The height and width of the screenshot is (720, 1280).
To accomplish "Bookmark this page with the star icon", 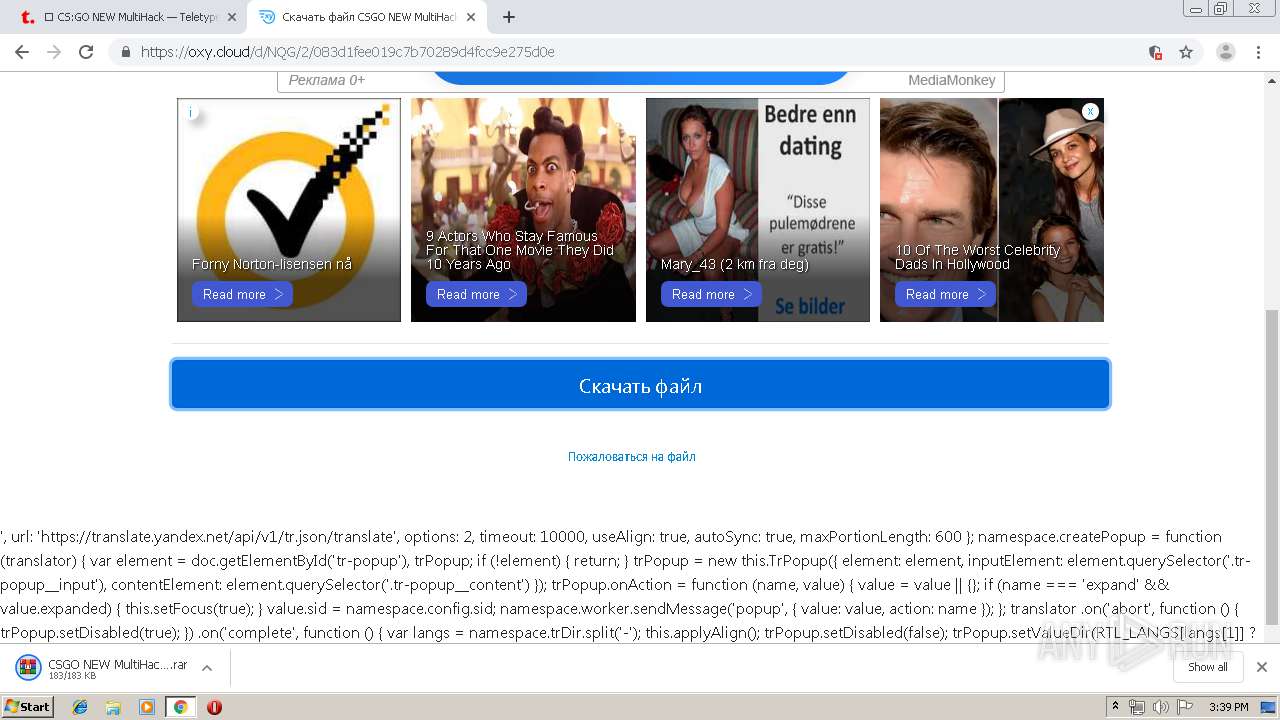I will coord(1186,52).
